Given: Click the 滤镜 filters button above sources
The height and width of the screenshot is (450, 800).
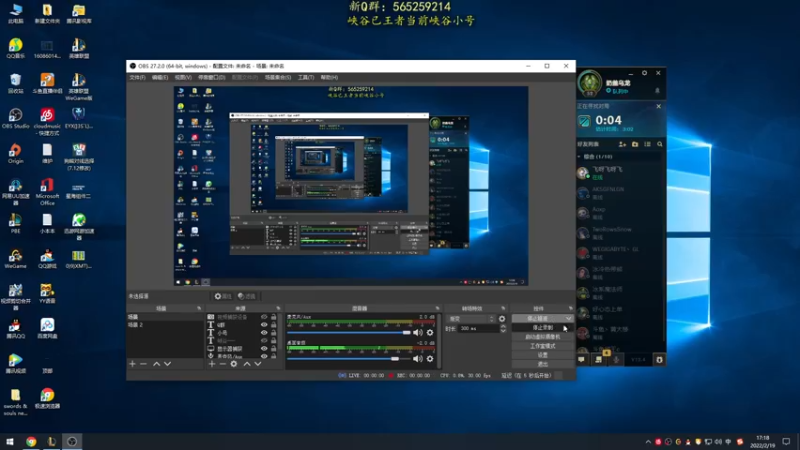Looking at the screenshot, I should coord(247,296).
